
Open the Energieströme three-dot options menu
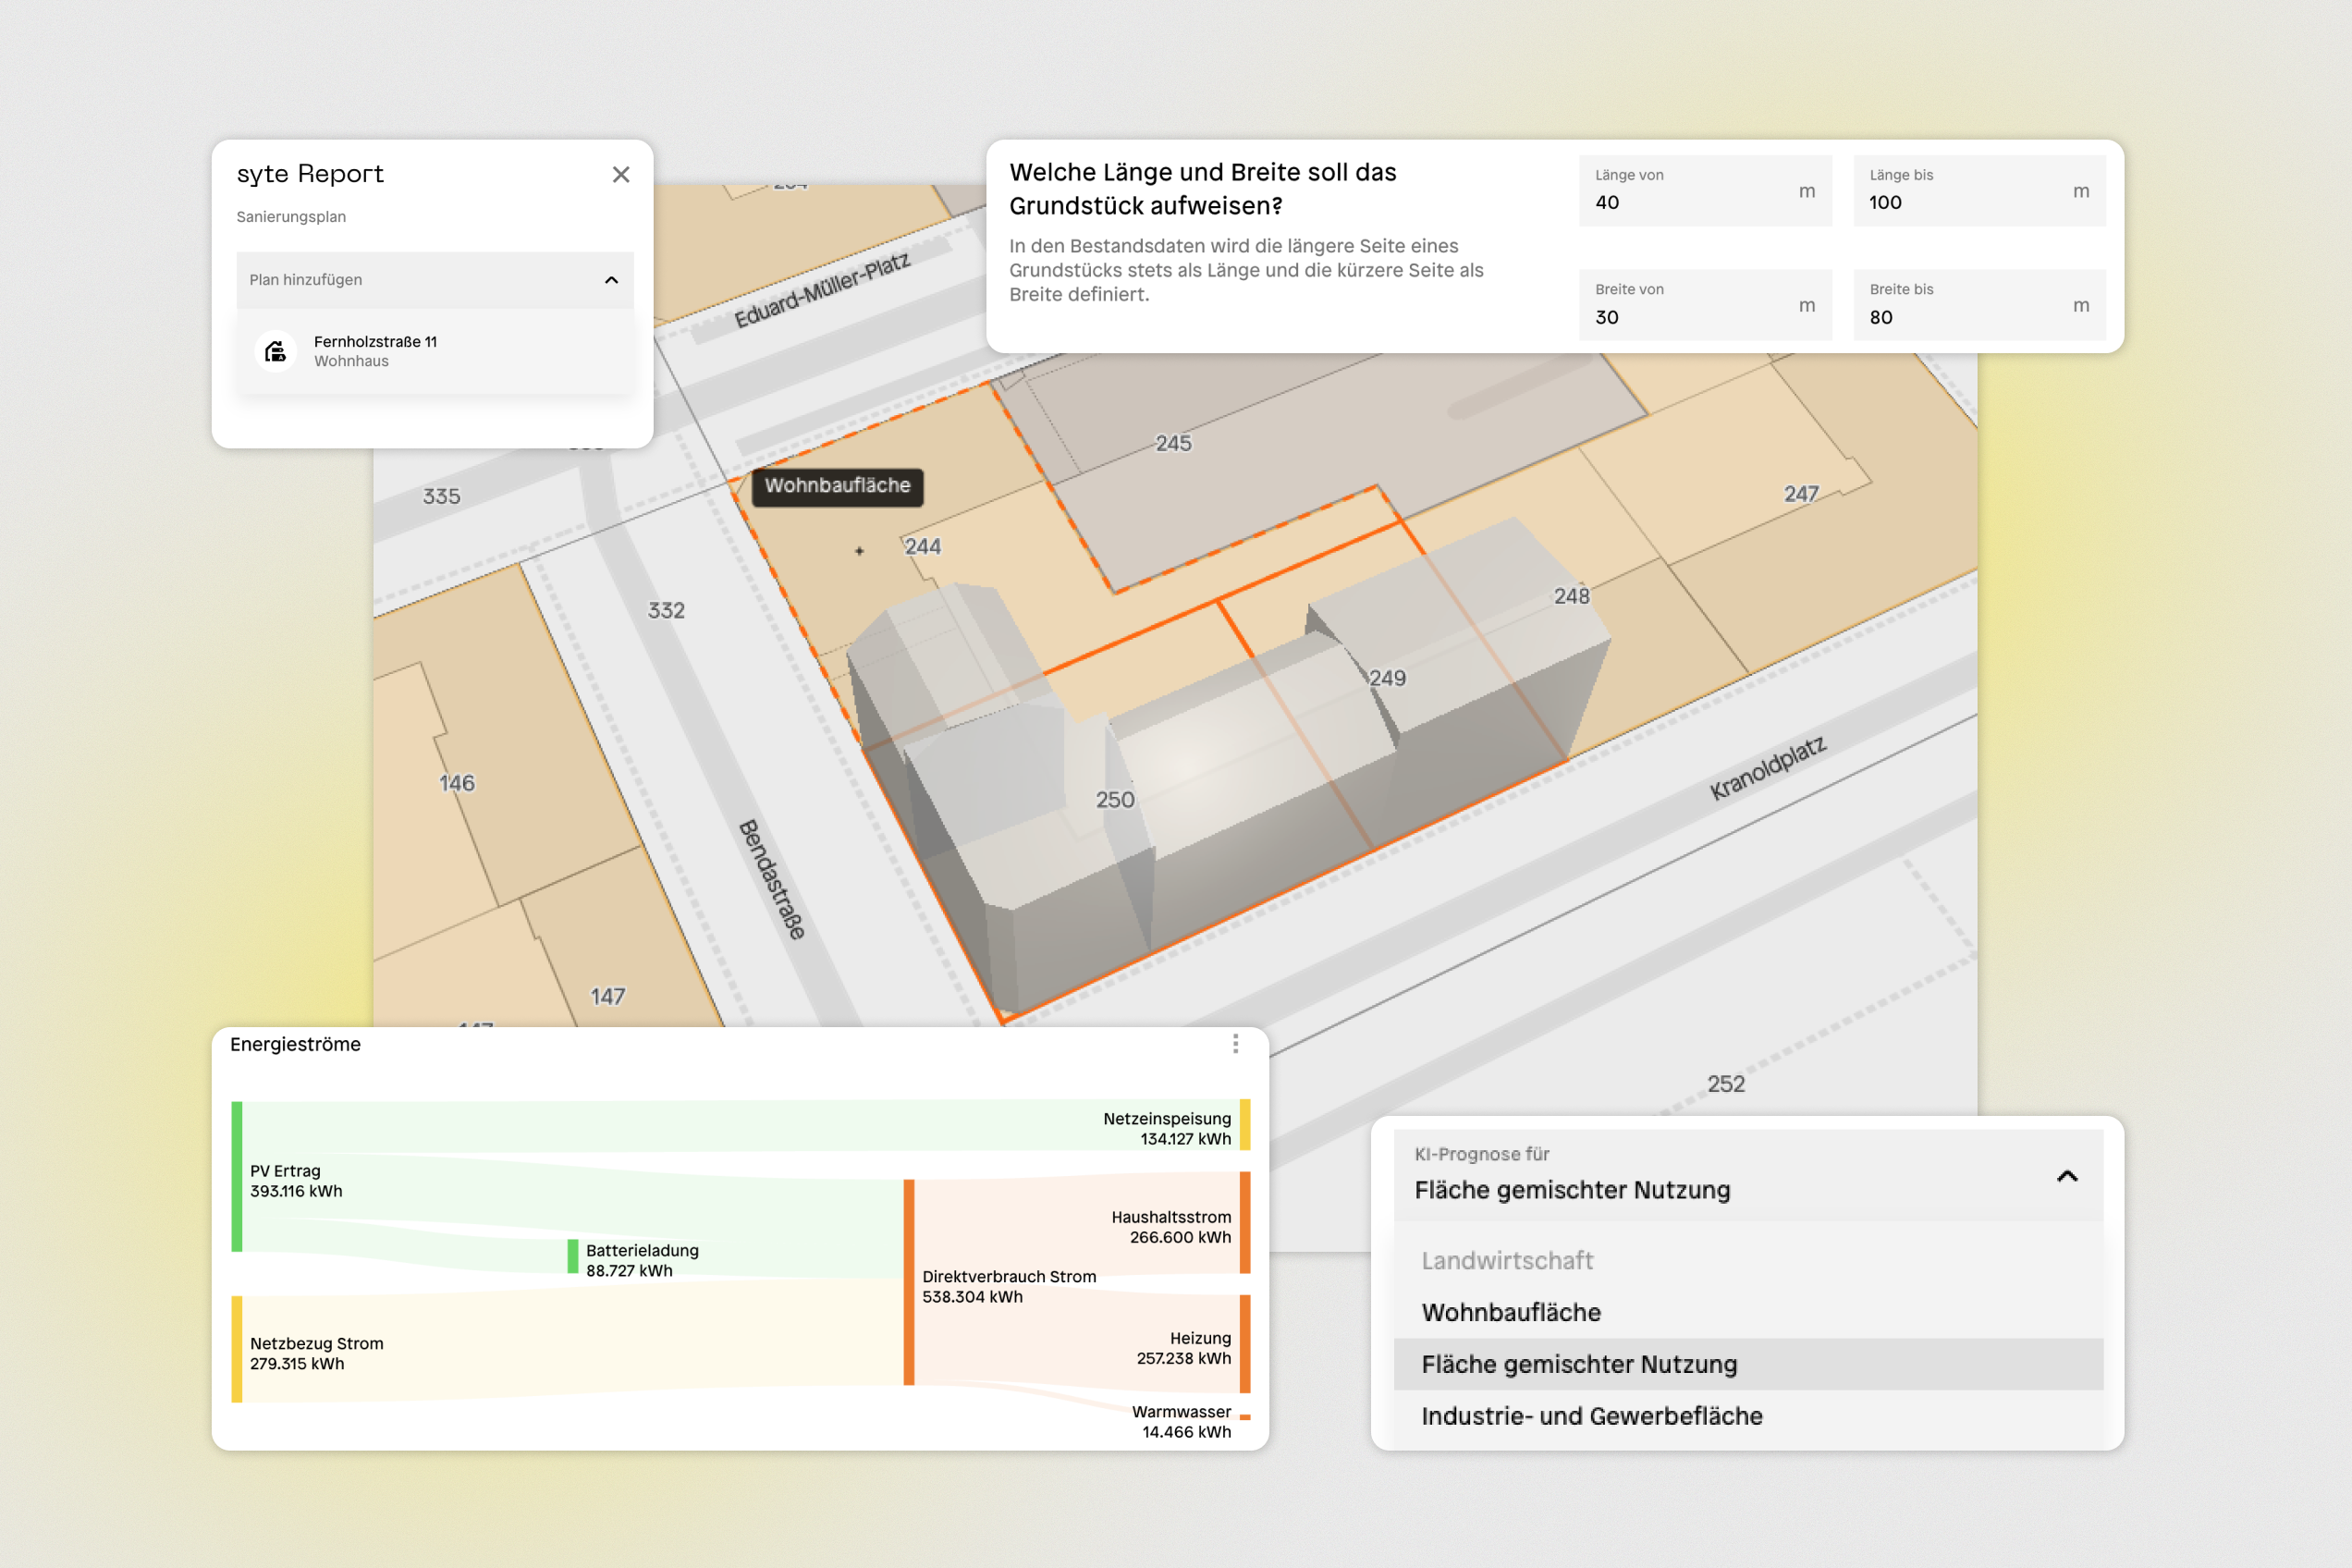(x=1236, y=1044)
